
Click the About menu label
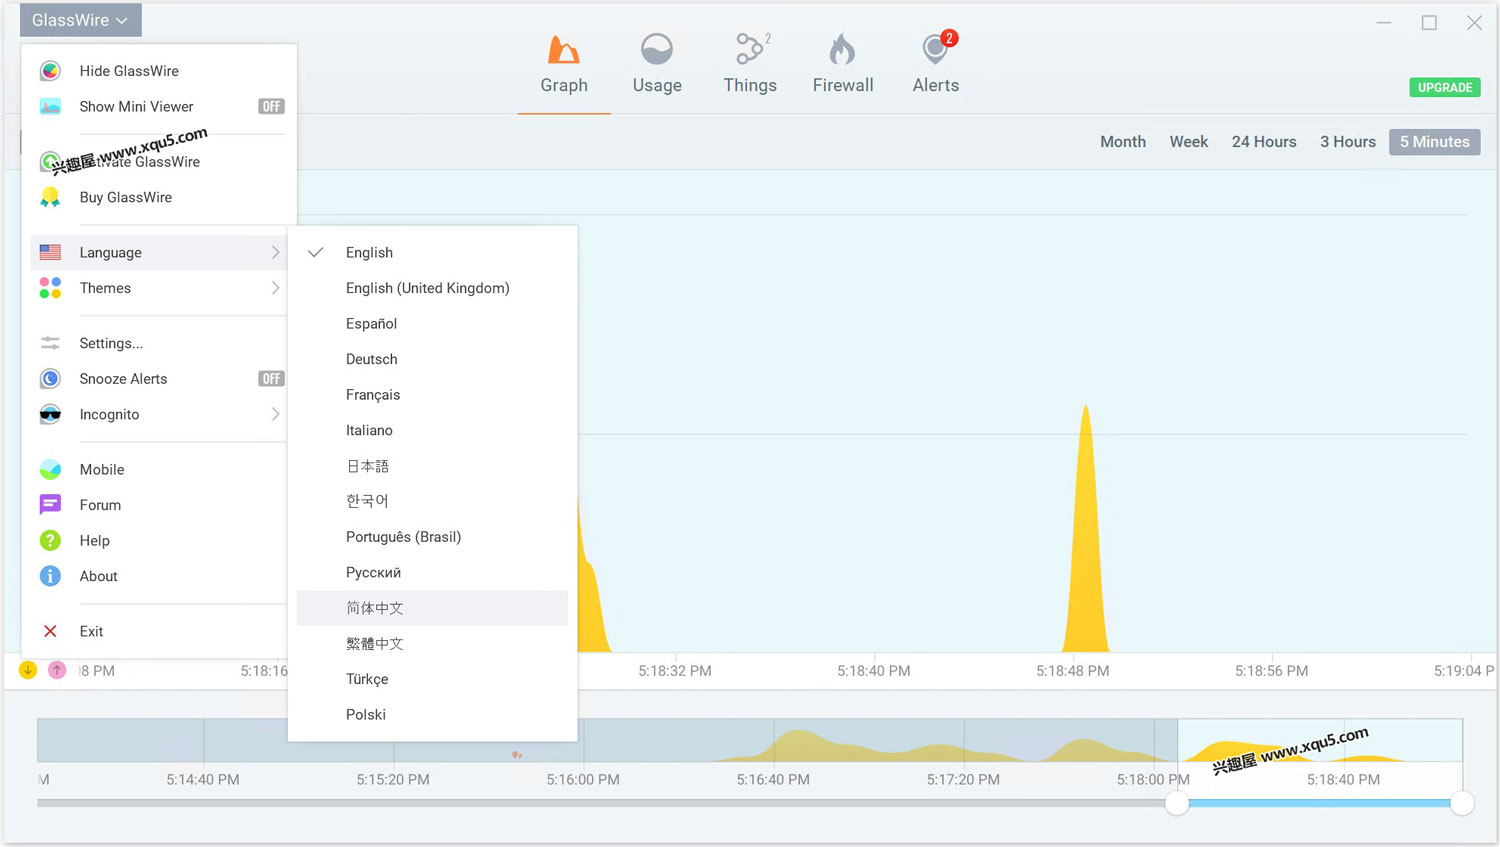99,576
